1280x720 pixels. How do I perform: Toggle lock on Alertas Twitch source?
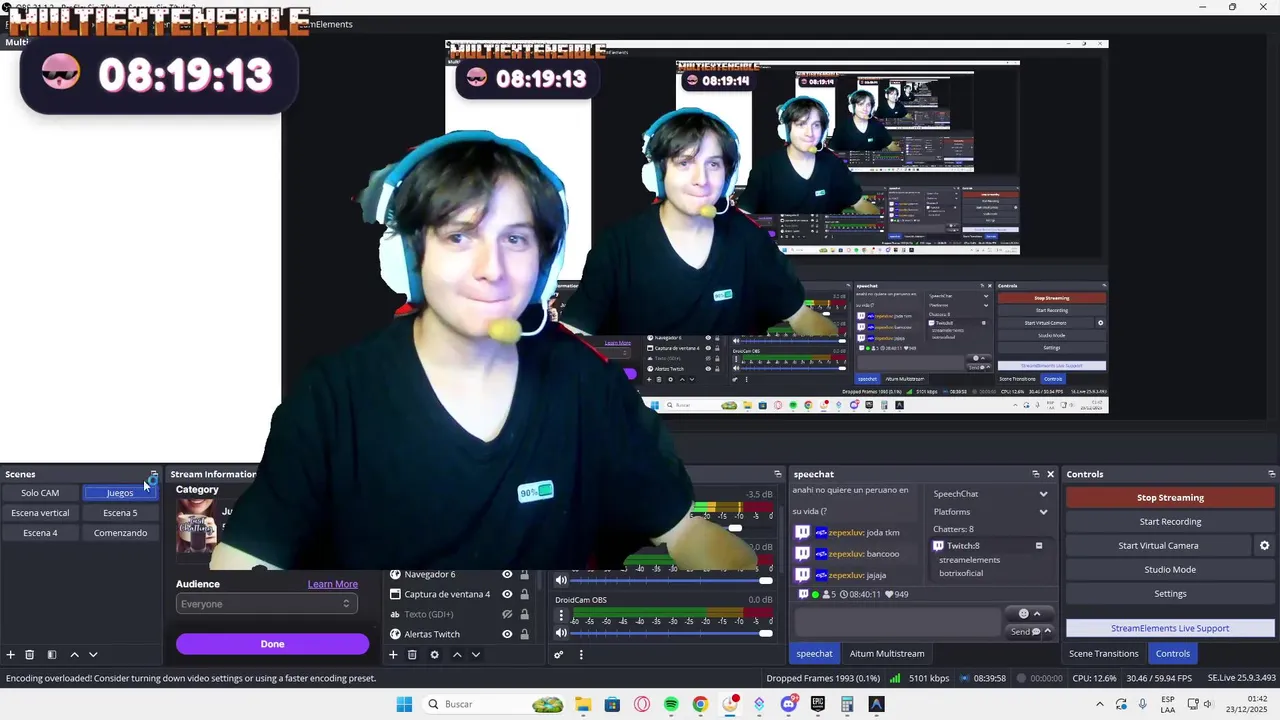[524, 634]
